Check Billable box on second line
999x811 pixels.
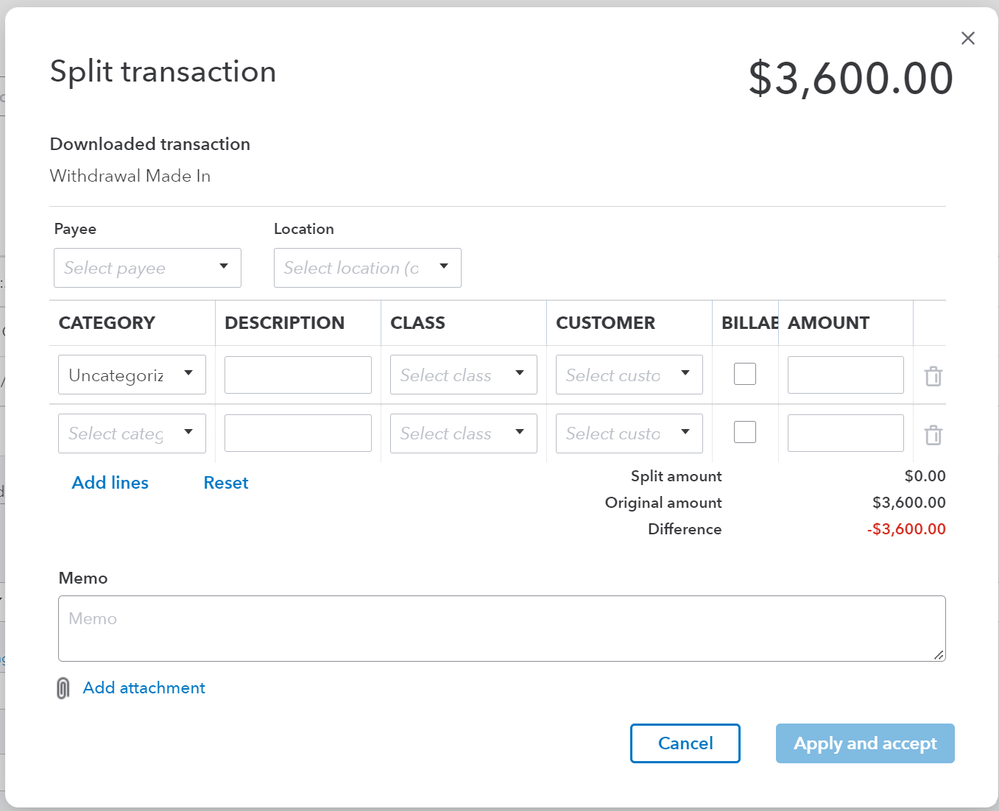coord(745,432)
